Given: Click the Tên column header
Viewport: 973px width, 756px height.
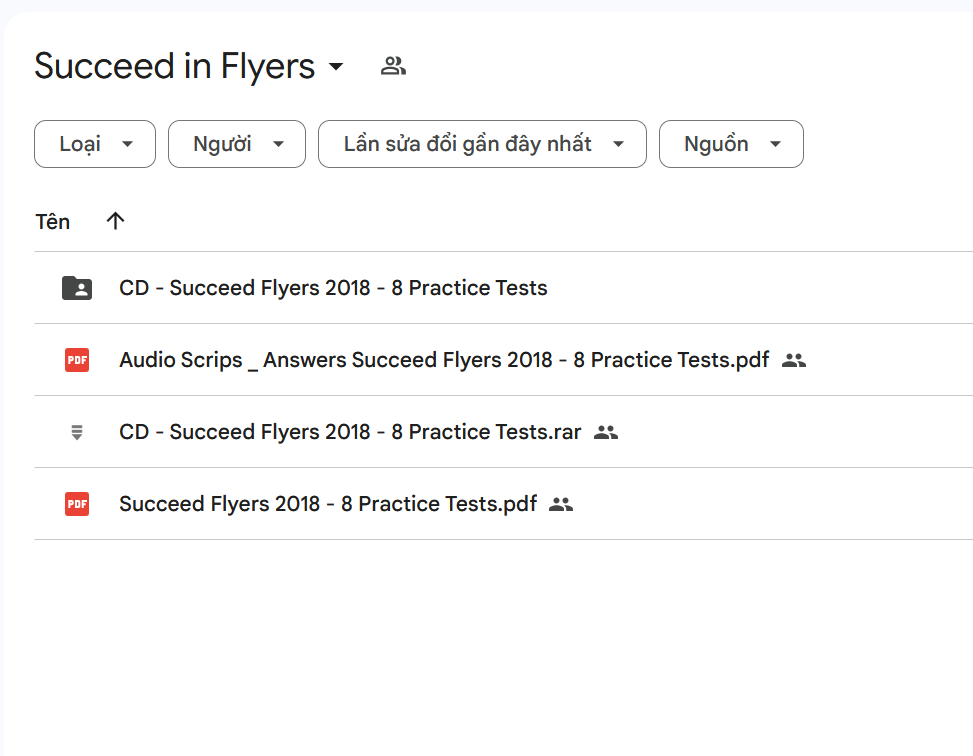Looking at the screenshot, I should pyautogui.click(x=53, y=221).
